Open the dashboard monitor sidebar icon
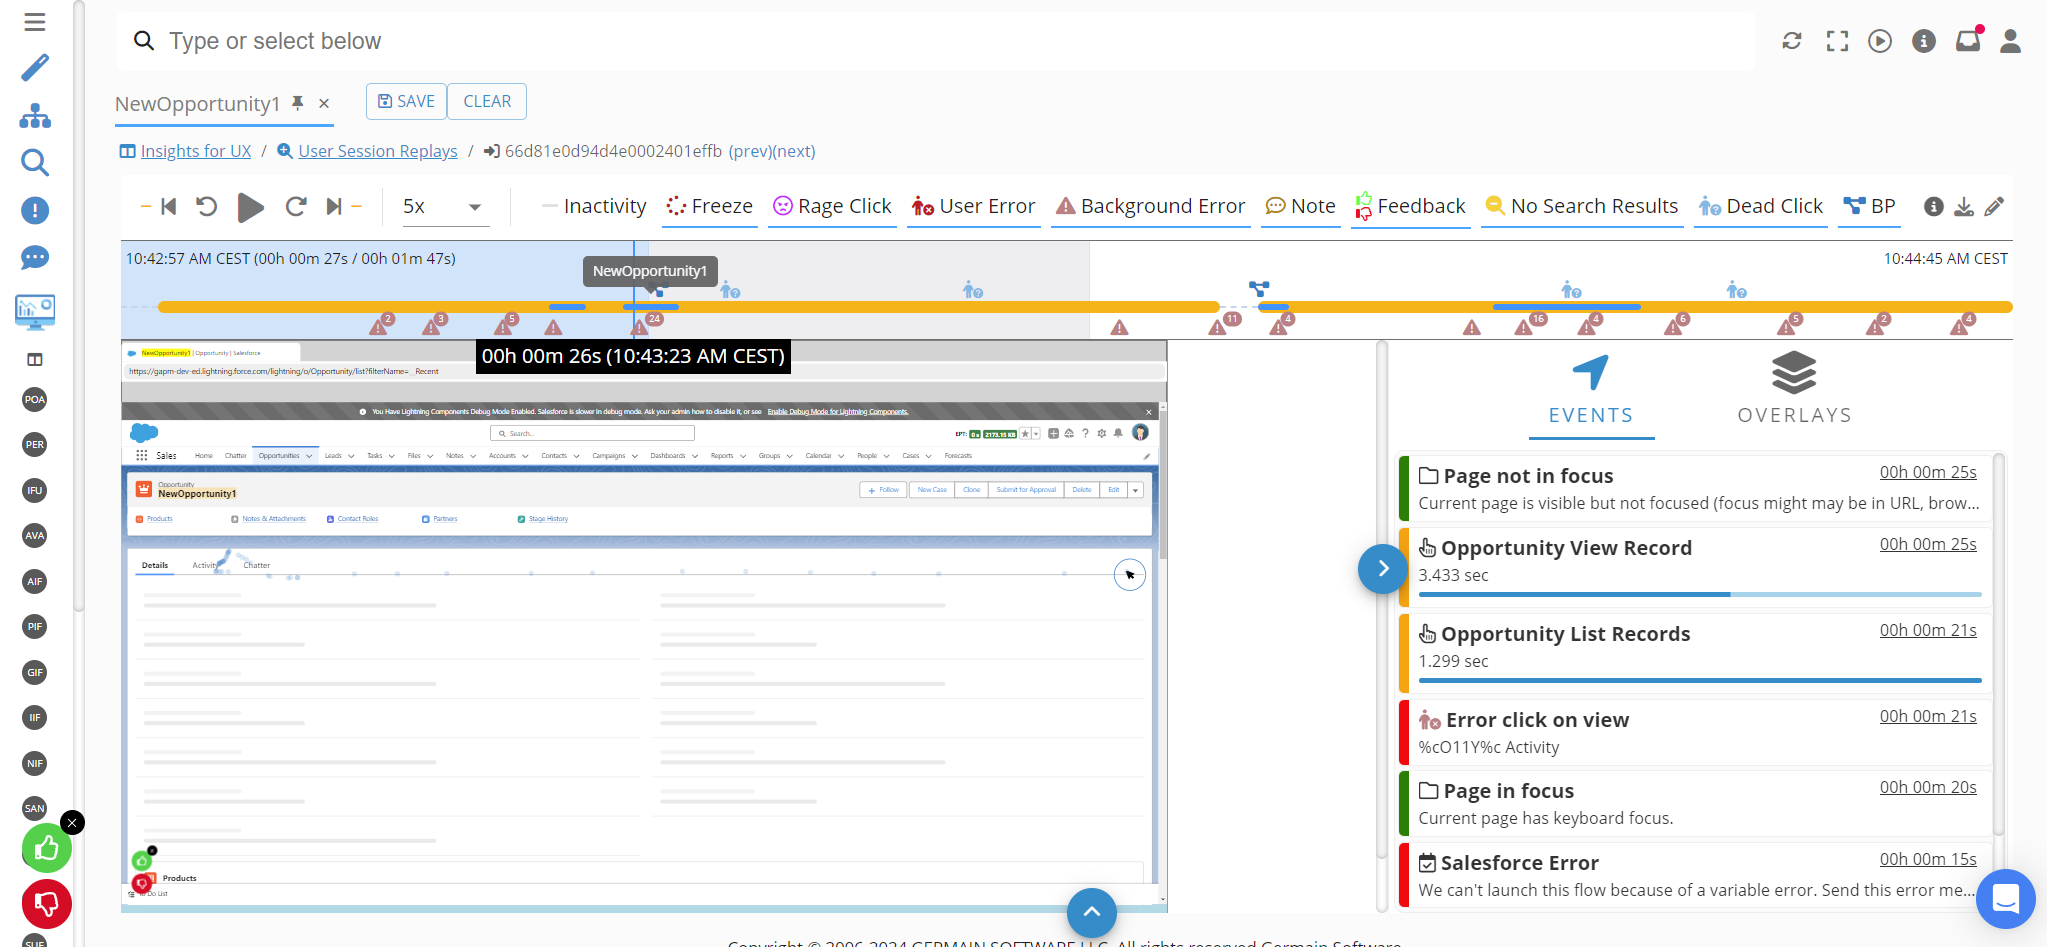2047x947 pixels. pos(35,312)
